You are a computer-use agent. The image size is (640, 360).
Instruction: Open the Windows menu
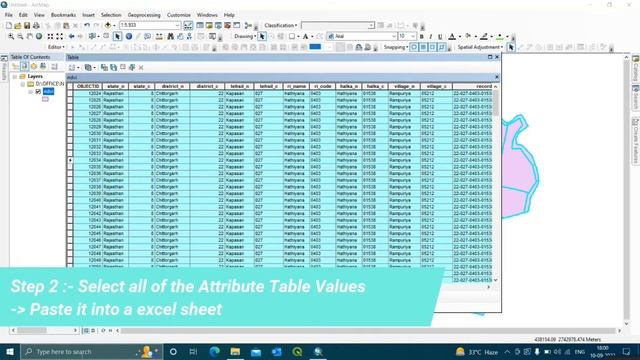click(x=207, y=15)
